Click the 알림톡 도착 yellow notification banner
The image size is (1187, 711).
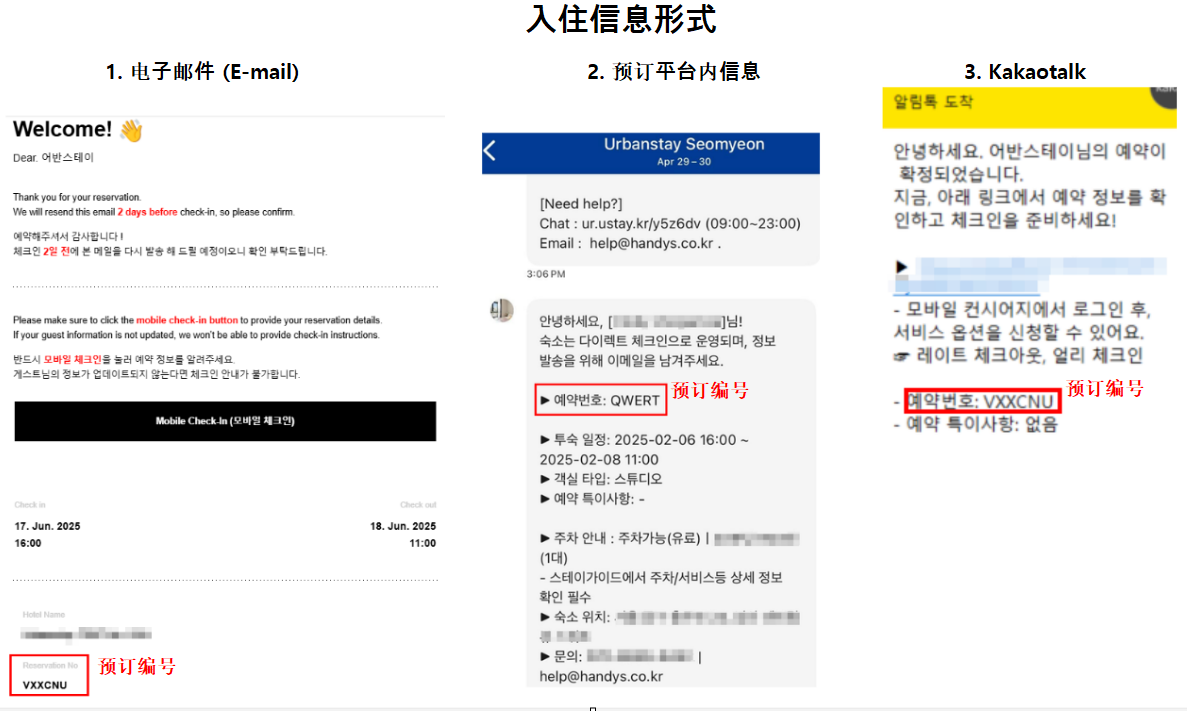click(x=1029, y=107)
